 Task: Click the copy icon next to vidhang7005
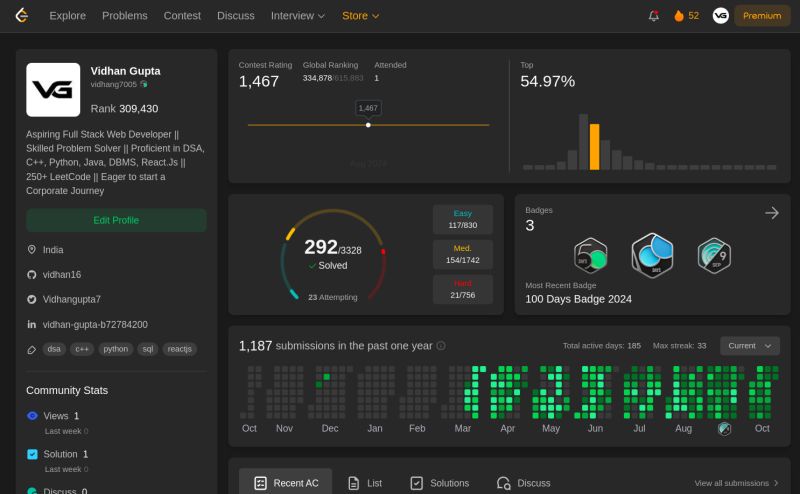tap(144, 84)
